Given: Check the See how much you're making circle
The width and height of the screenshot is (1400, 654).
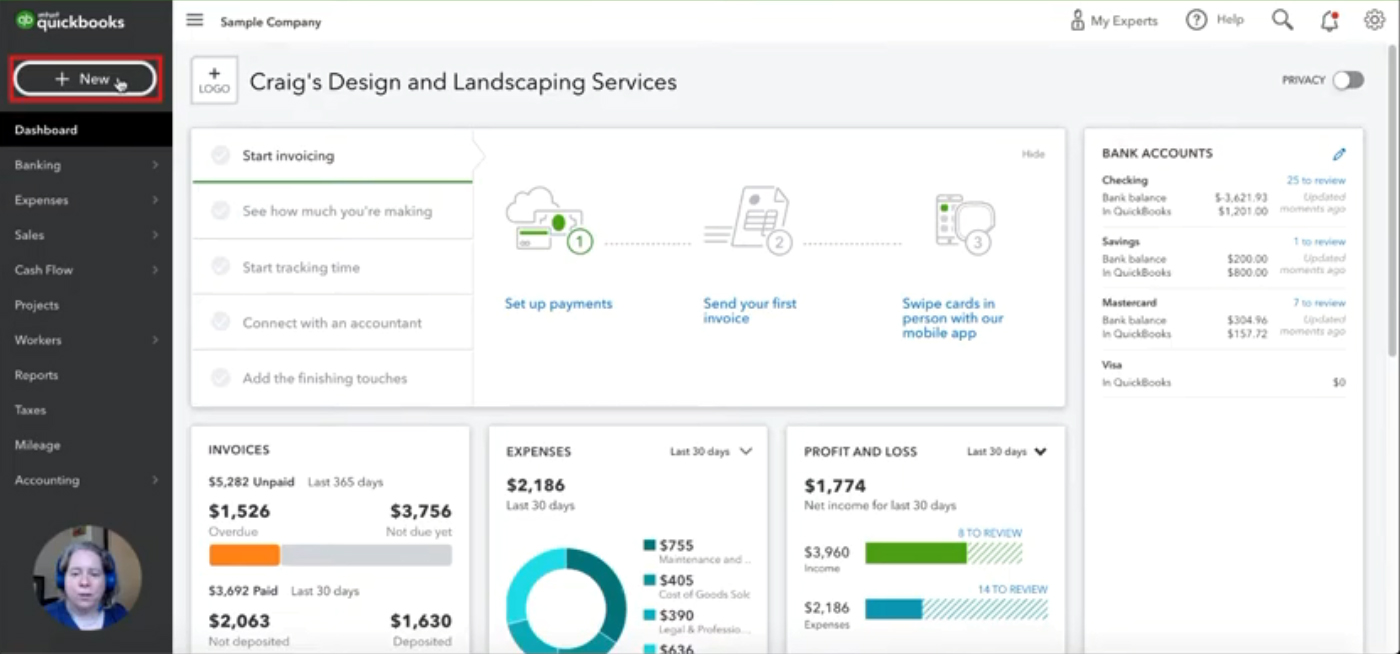Looking at the screenshot, I should click(x=220, y=211).
